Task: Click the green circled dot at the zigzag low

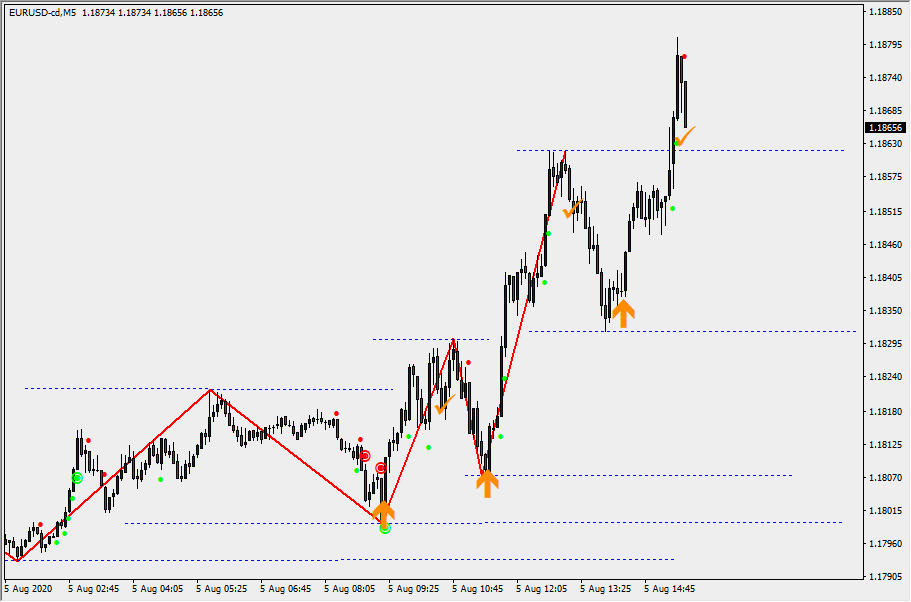Action: pos(385,528)
